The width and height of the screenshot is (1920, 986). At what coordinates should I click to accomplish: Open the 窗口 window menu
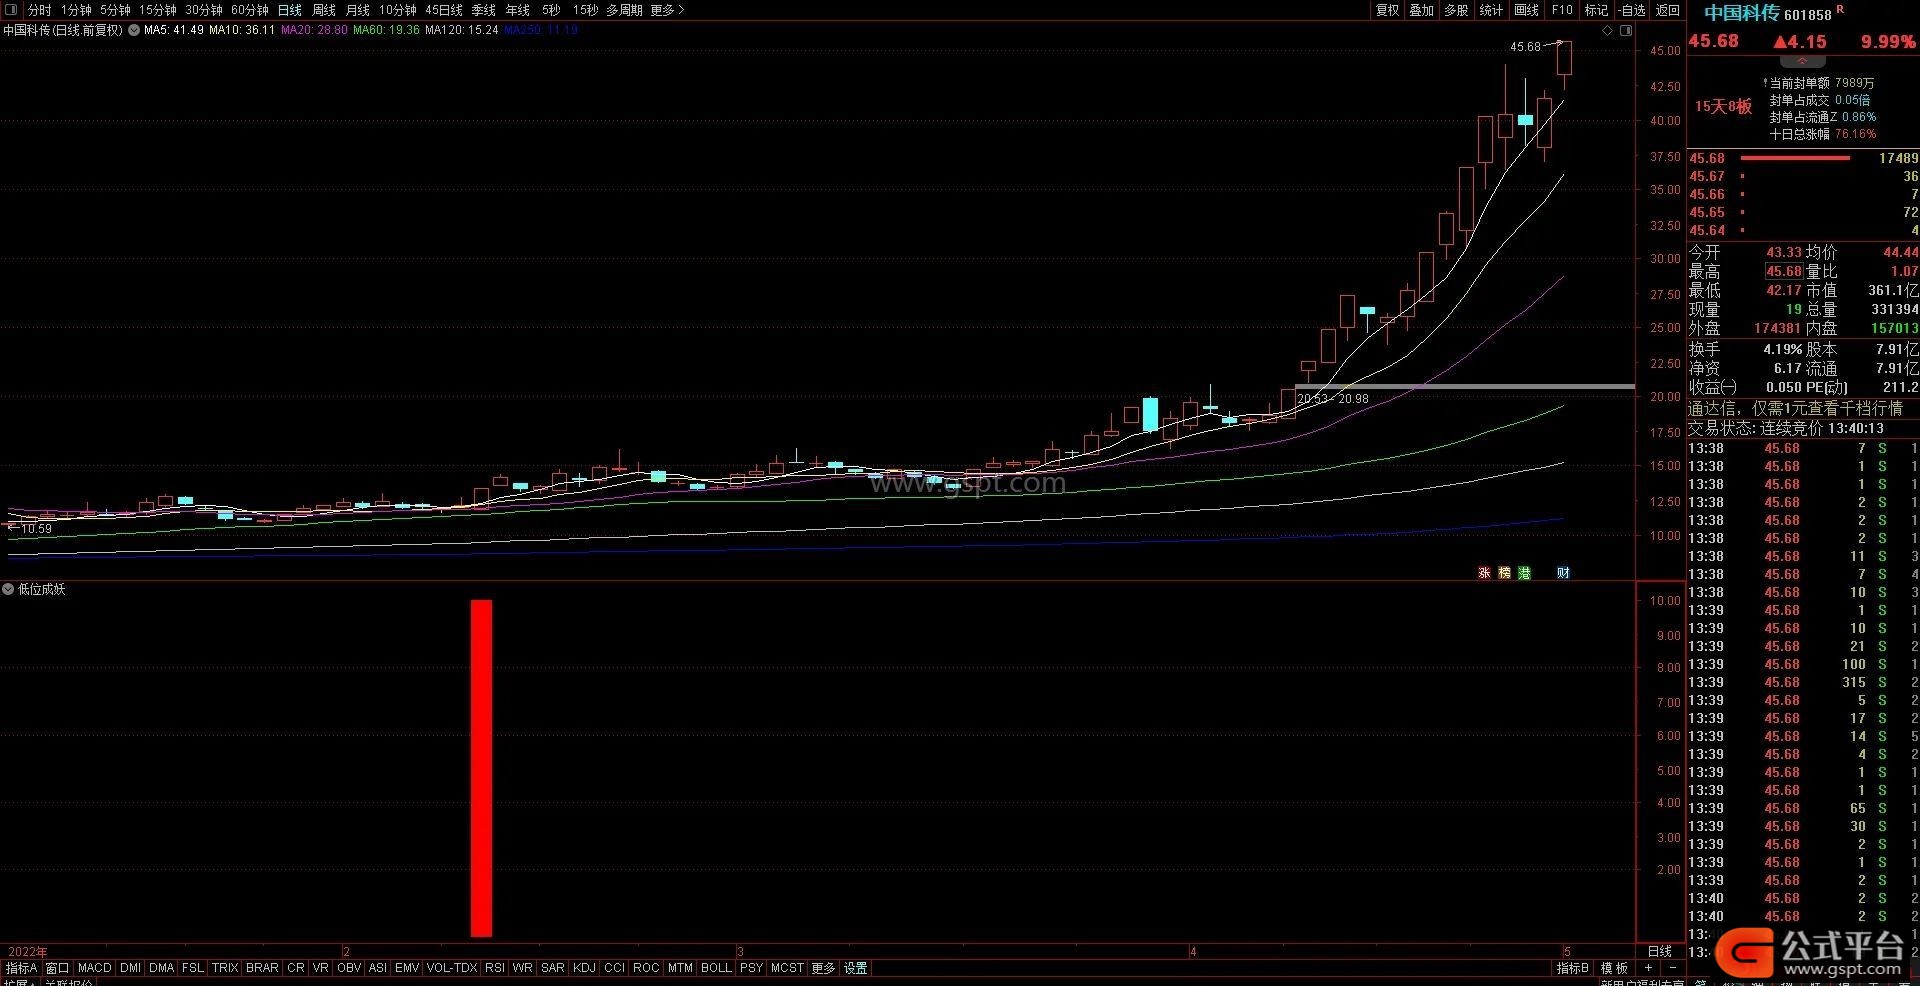click(58, 968)
